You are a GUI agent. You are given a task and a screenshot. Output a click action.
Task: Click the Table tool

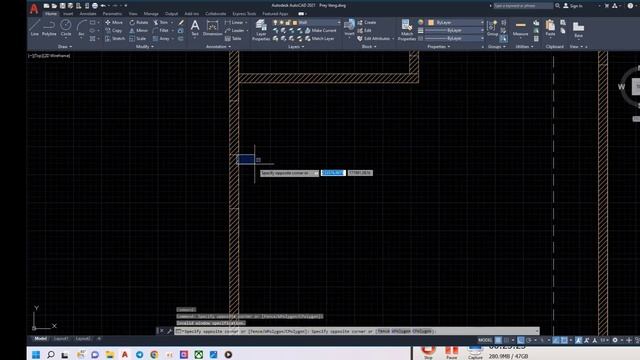coord(233,39)
